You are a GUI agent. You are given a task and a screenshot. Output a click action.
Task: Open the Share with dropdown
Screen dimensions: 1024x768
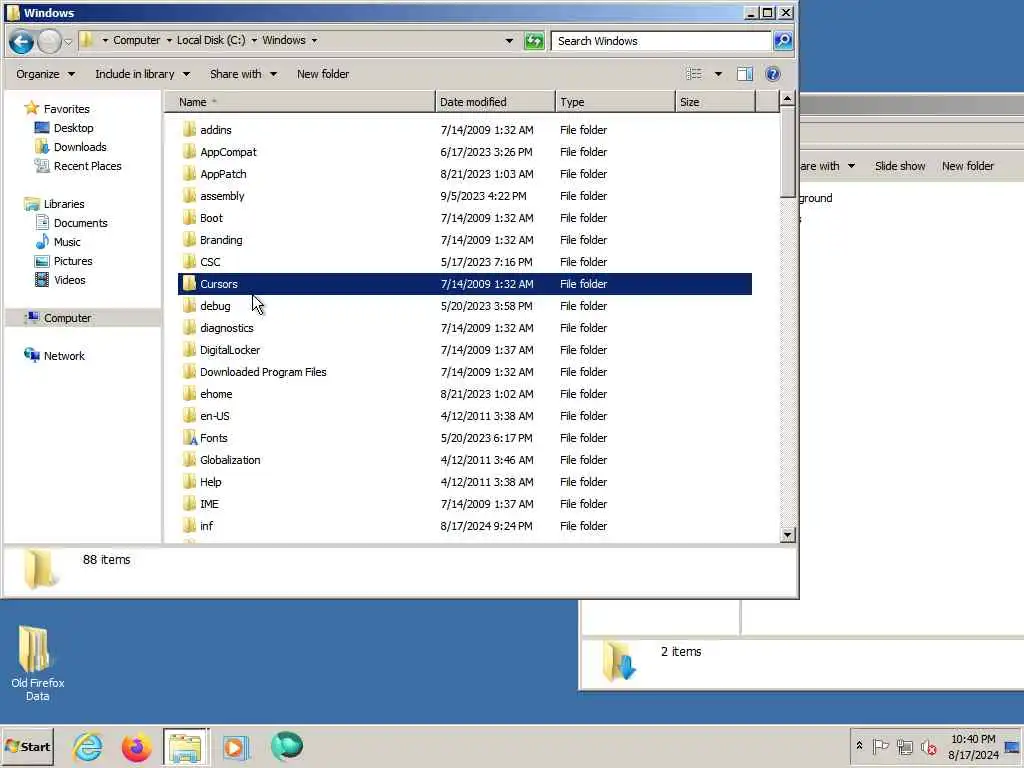pyautogui.click(x=243, y=74)
